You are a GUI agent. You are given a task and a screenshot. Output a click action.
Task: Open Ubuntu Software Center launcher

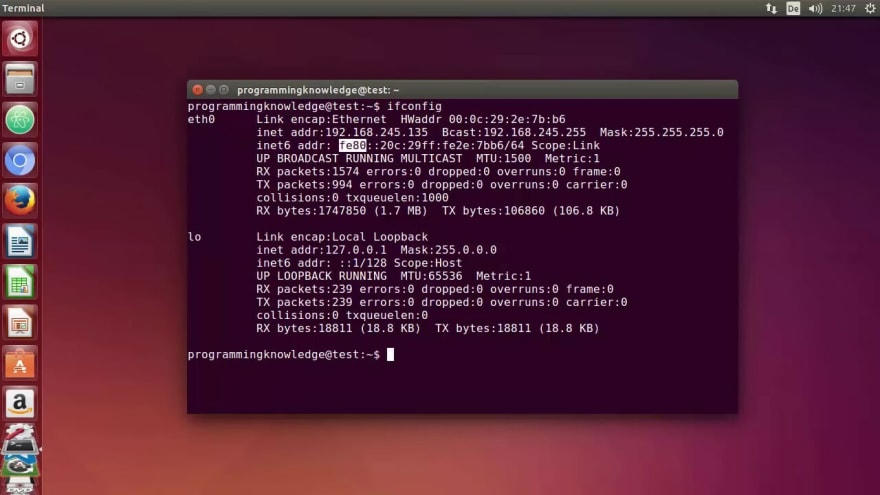click(x=20, y=363)
